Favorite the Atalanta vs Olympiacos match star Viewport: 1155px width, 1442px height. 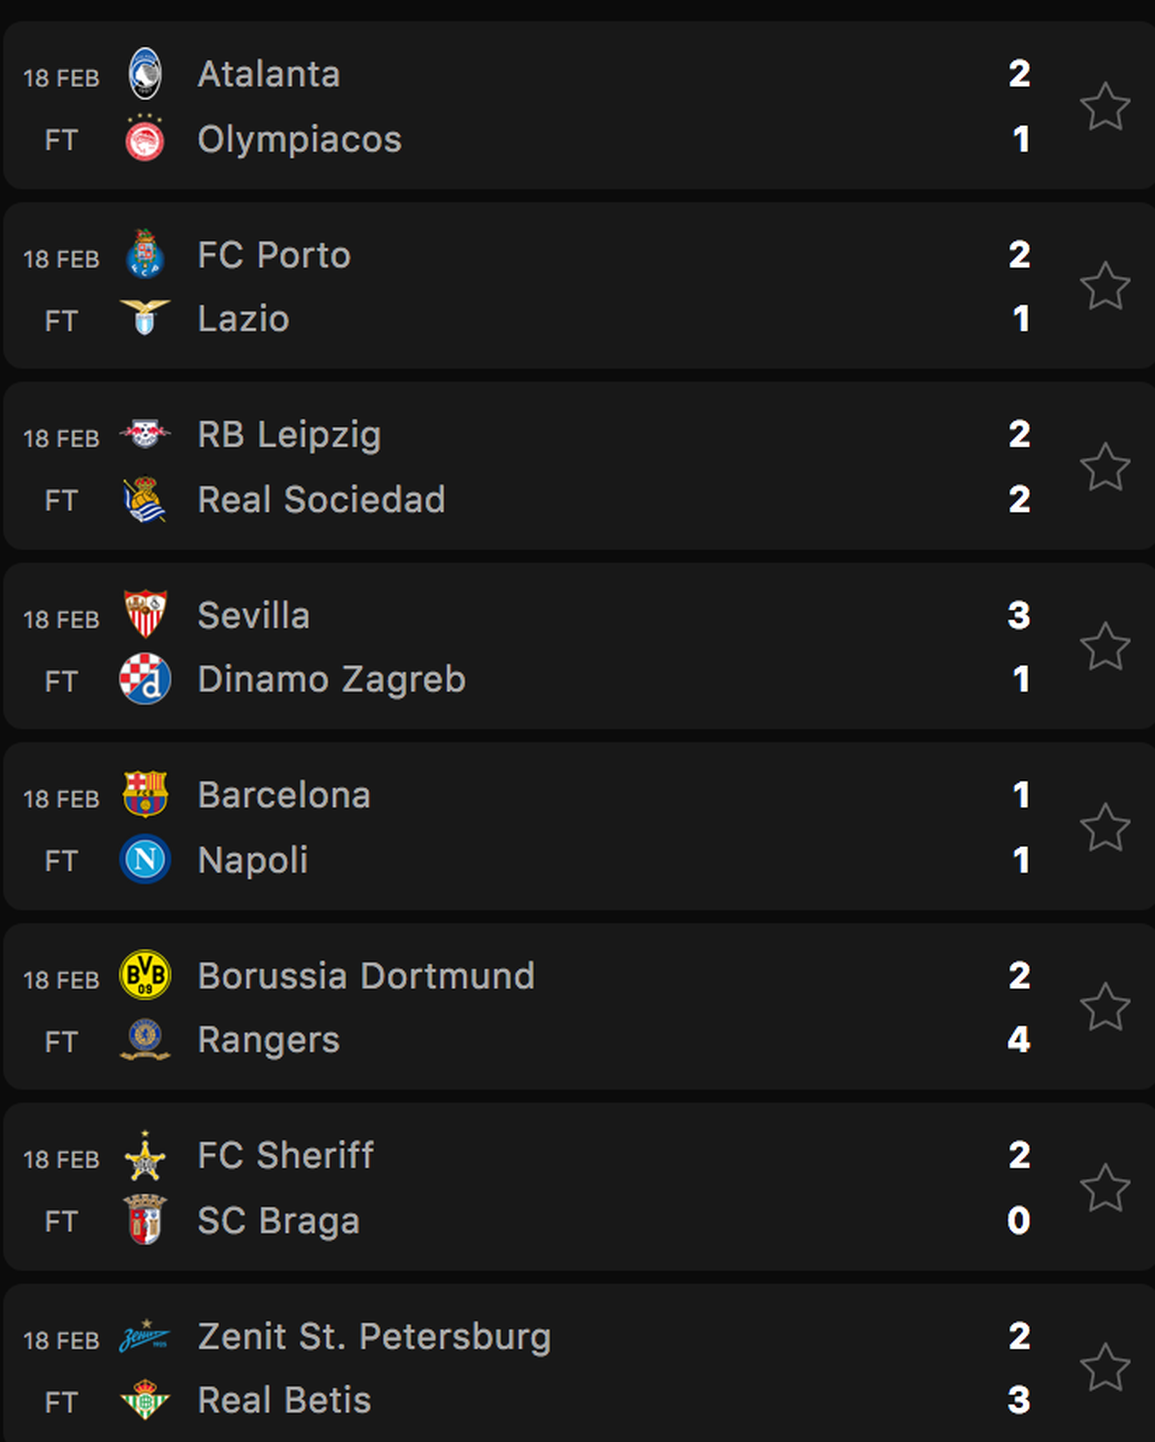click(1105, 106)
